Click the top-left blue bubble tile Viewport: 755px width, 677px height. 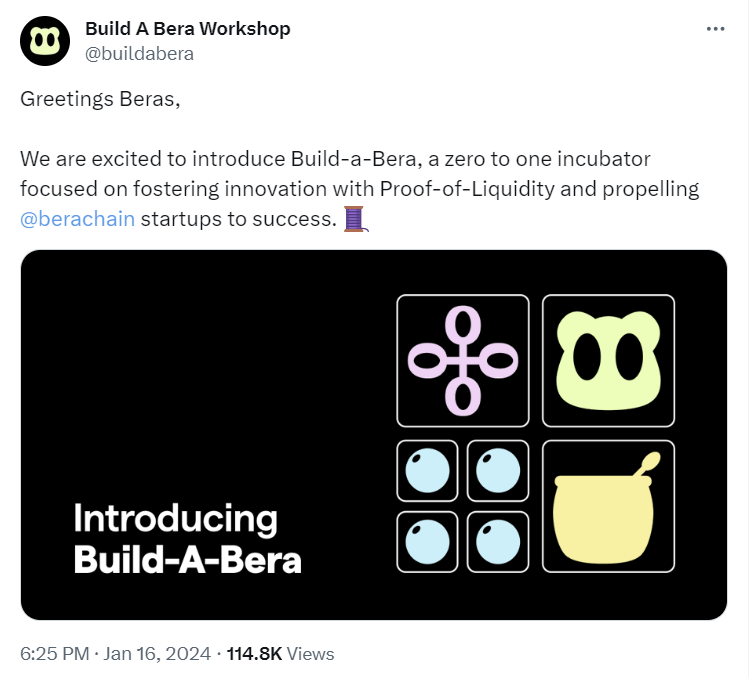click(x=427, y=470)
